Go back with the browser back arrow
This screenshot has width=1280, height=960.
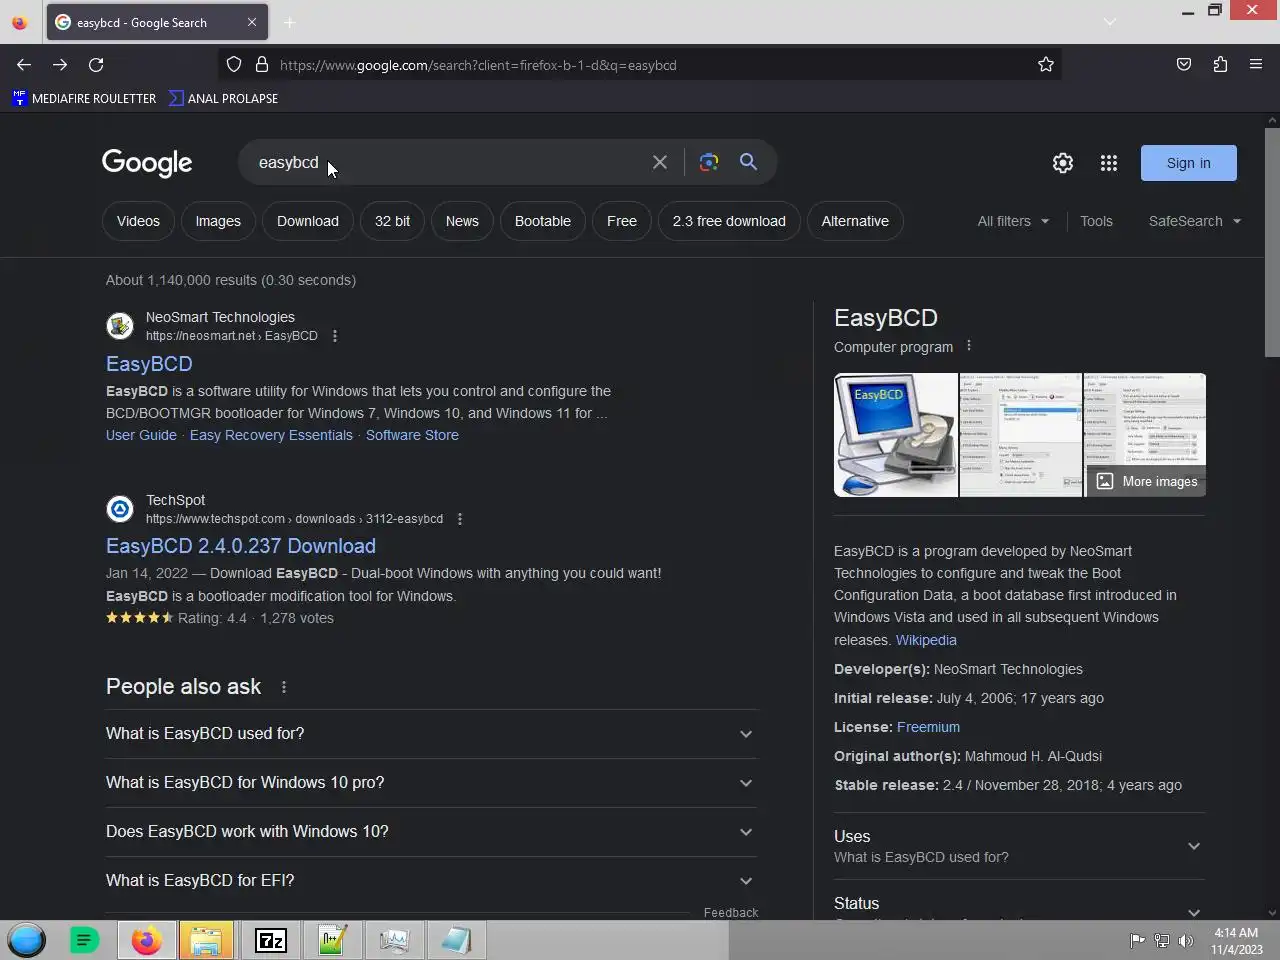[24, 65]
